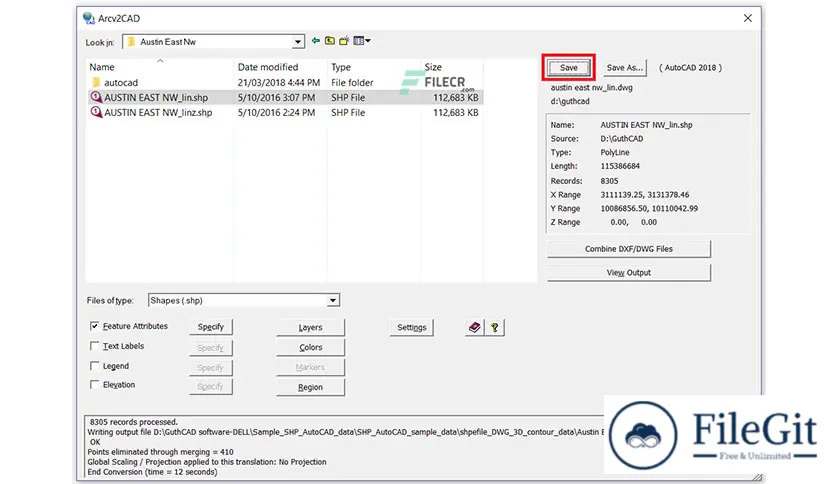This screenshot has height=484, width=836.
Task: Select AUSTIN EAST NW_lin.shp file name
Action: point(156,98)
